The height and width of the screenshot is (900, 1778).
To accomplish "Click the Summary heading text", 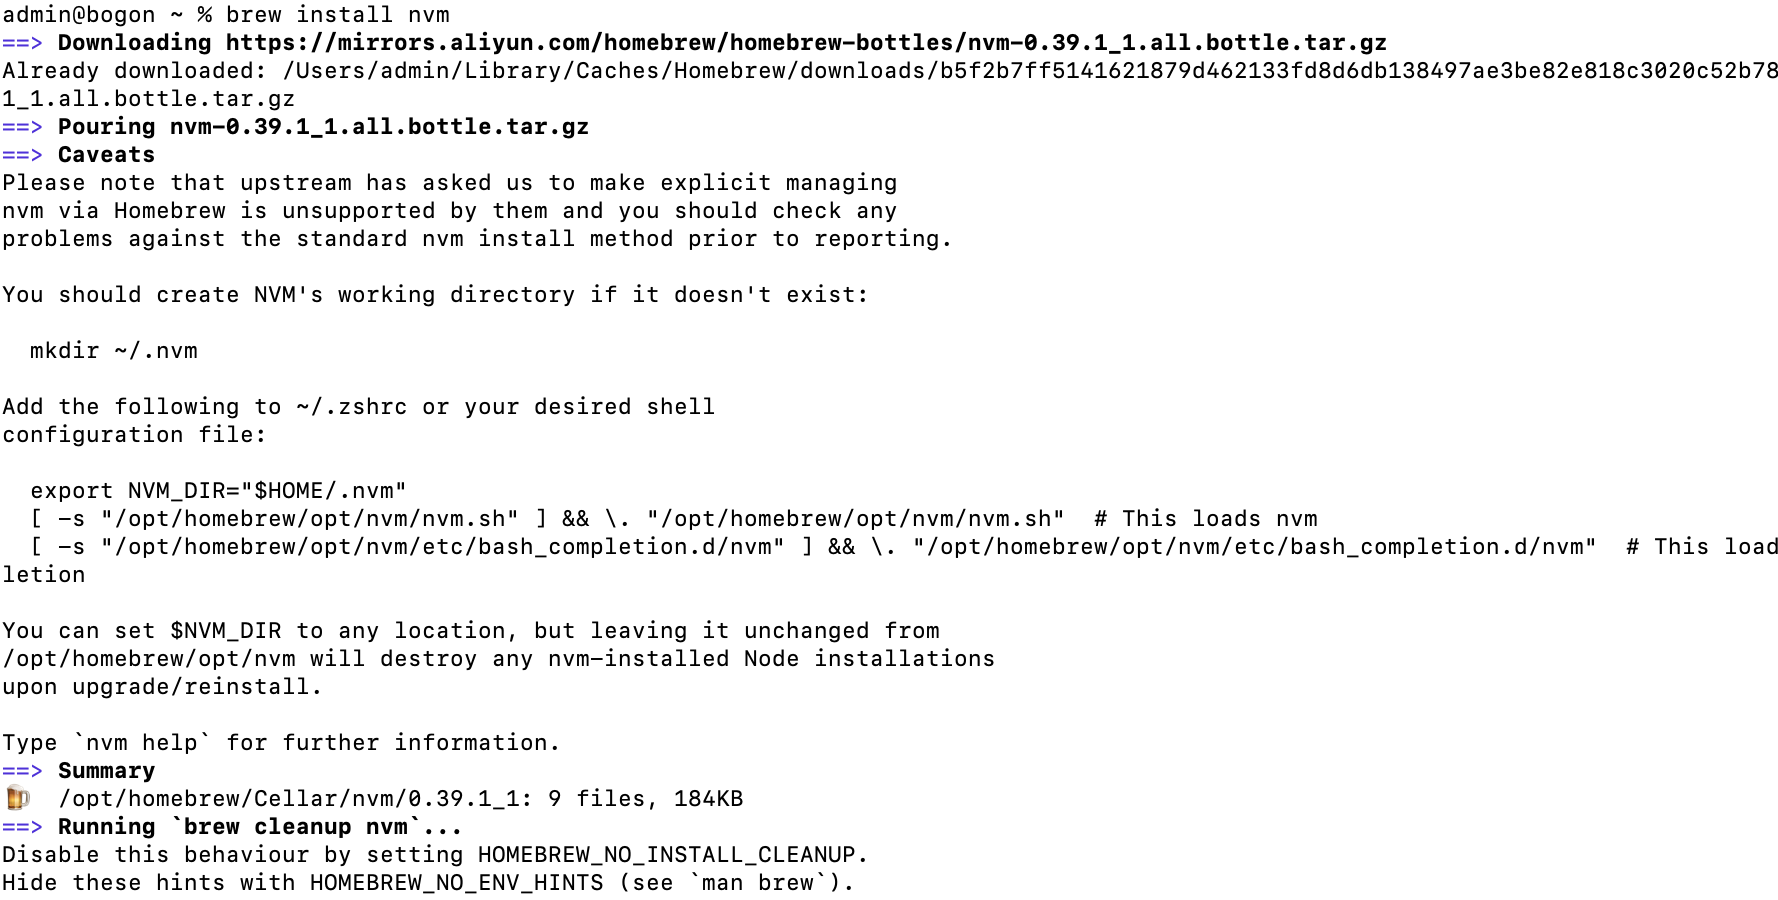I will point(106,771).
